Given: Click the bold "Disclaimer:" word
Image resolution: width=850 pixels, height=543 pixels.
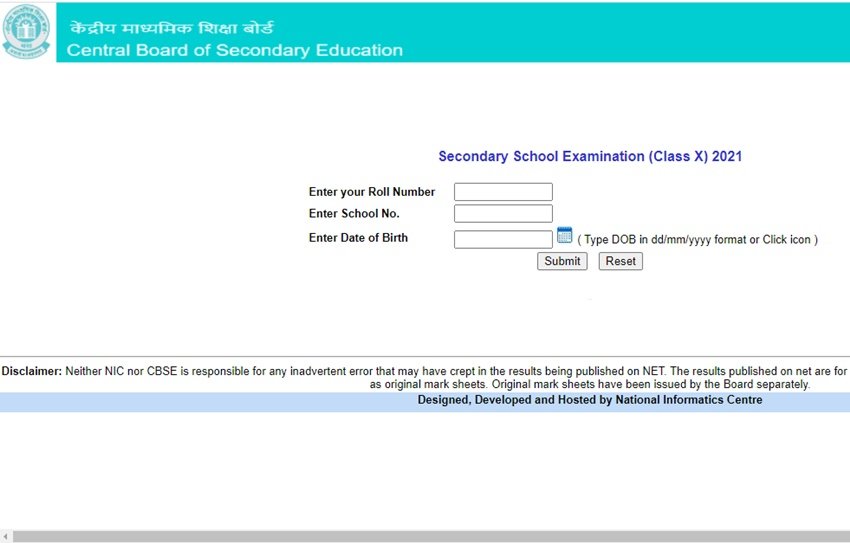Looking at the screenshot, I should tap(32, 371).
